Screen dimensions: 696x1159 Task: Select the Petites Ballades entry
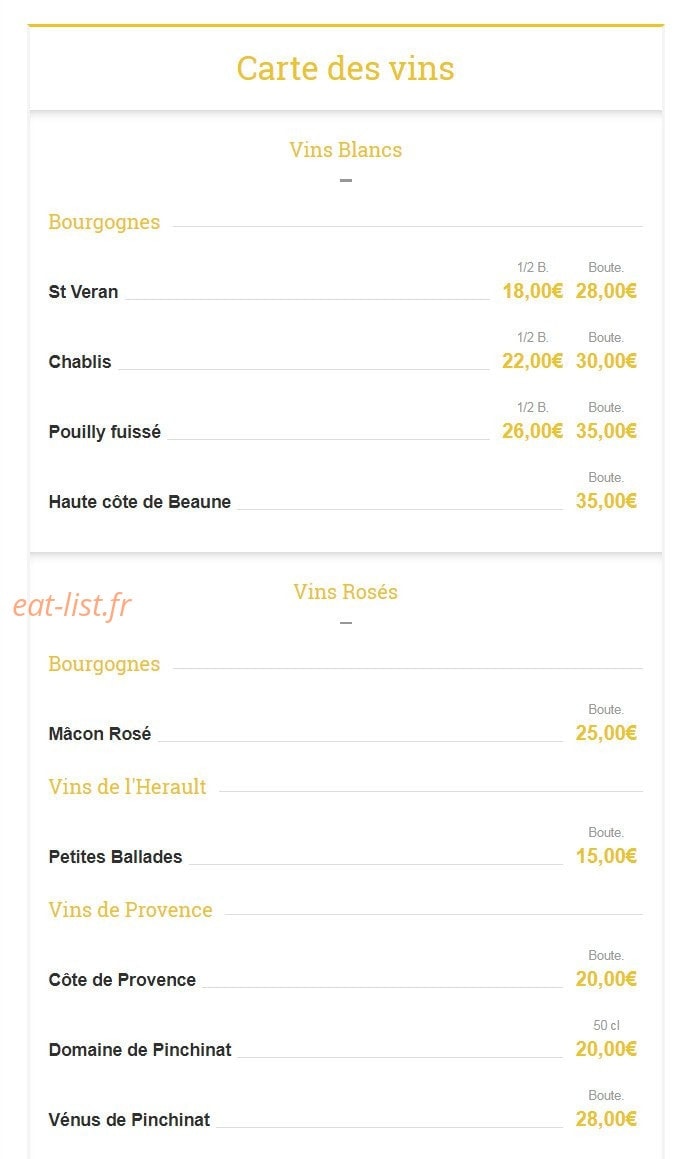tap(115, 857)
